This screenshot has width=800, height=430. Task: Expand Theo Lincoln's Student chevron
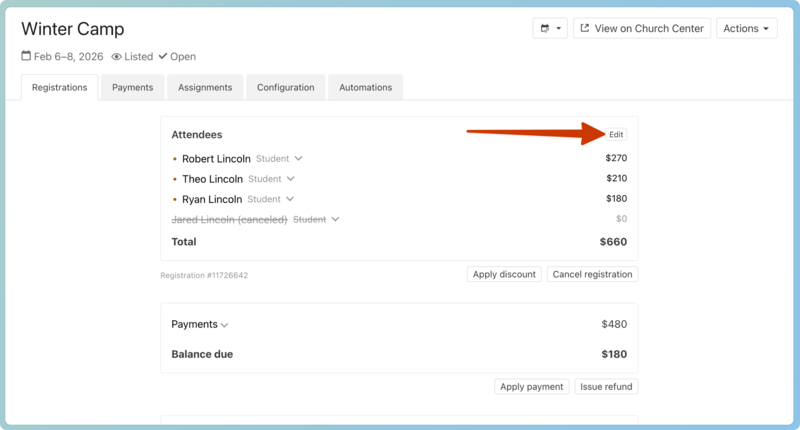tap(291, 179)
